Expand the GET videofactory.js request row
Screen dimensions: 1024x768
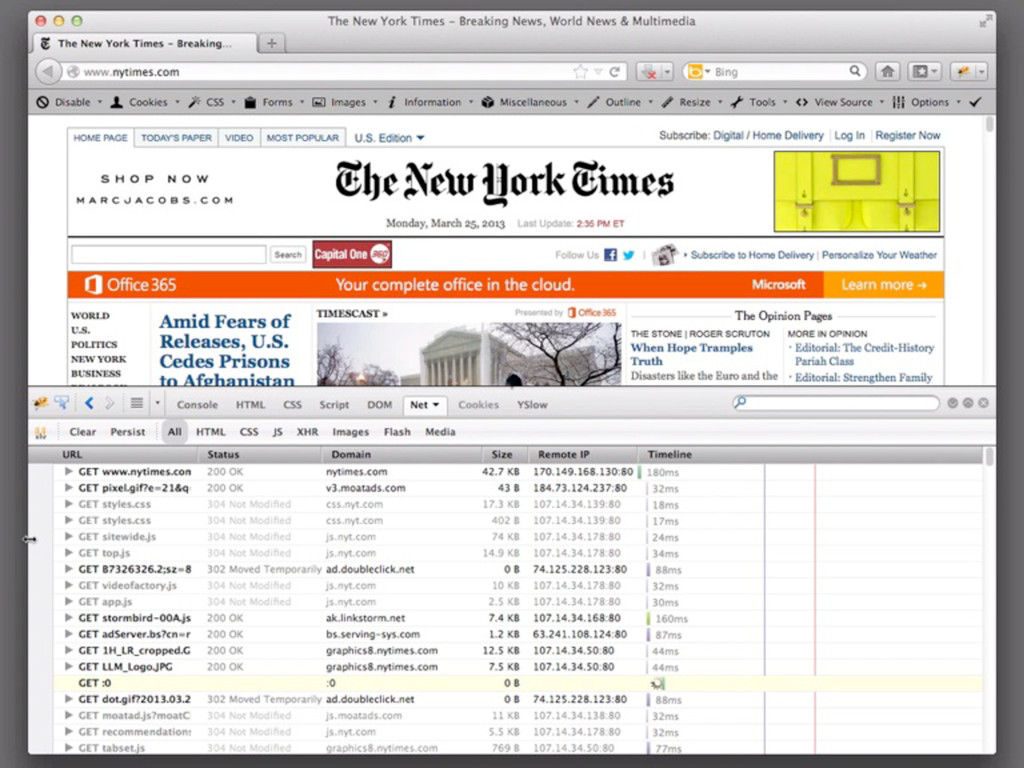(69, 585)
